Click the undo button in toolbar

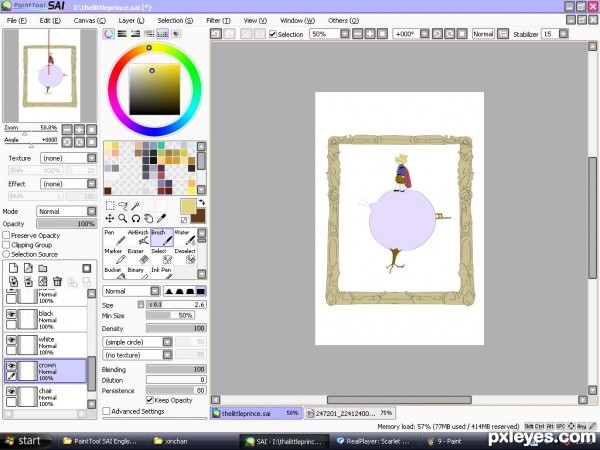(x=216, y=34)
